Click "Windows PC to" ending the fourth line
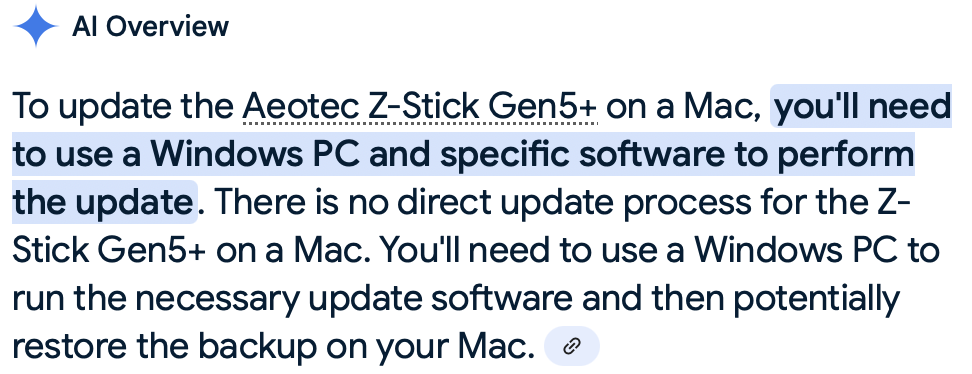Screen dimensions: 972x374 coord(816,250)
